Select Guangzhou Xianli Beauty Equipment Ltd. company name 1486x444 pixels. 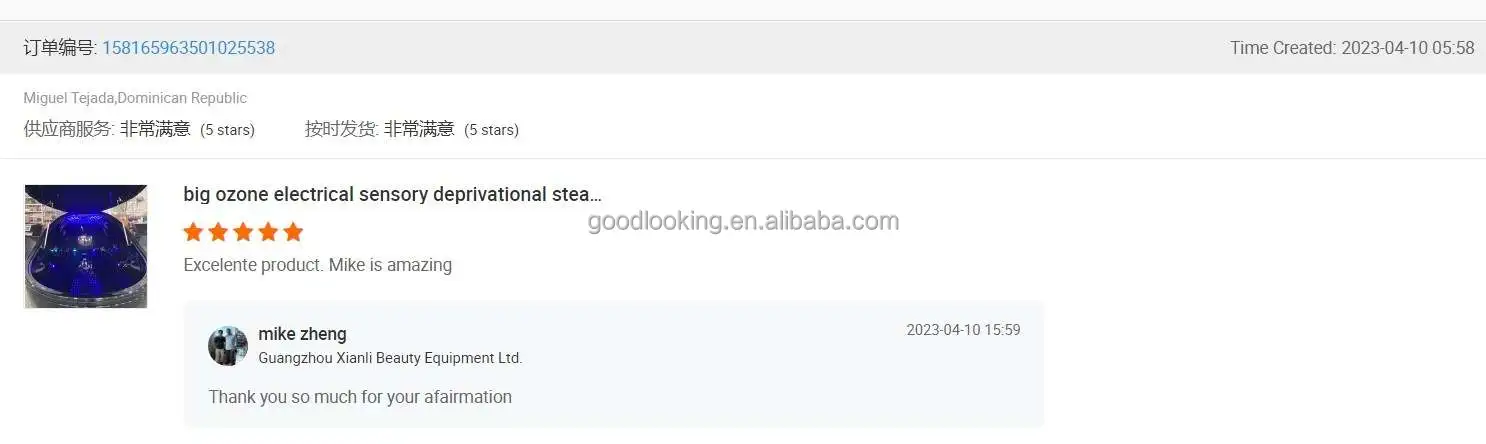(x=391, y=358)
